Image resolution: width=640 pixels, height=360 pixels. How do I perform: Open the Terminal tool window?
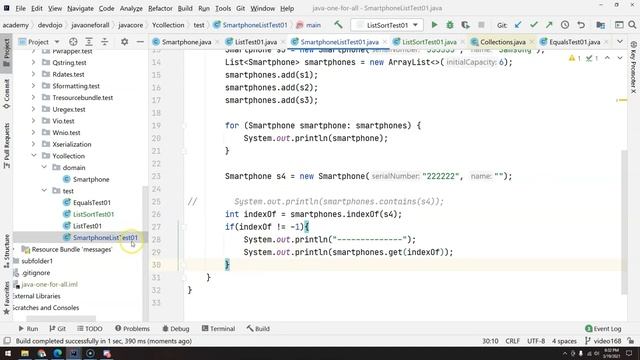218,328
